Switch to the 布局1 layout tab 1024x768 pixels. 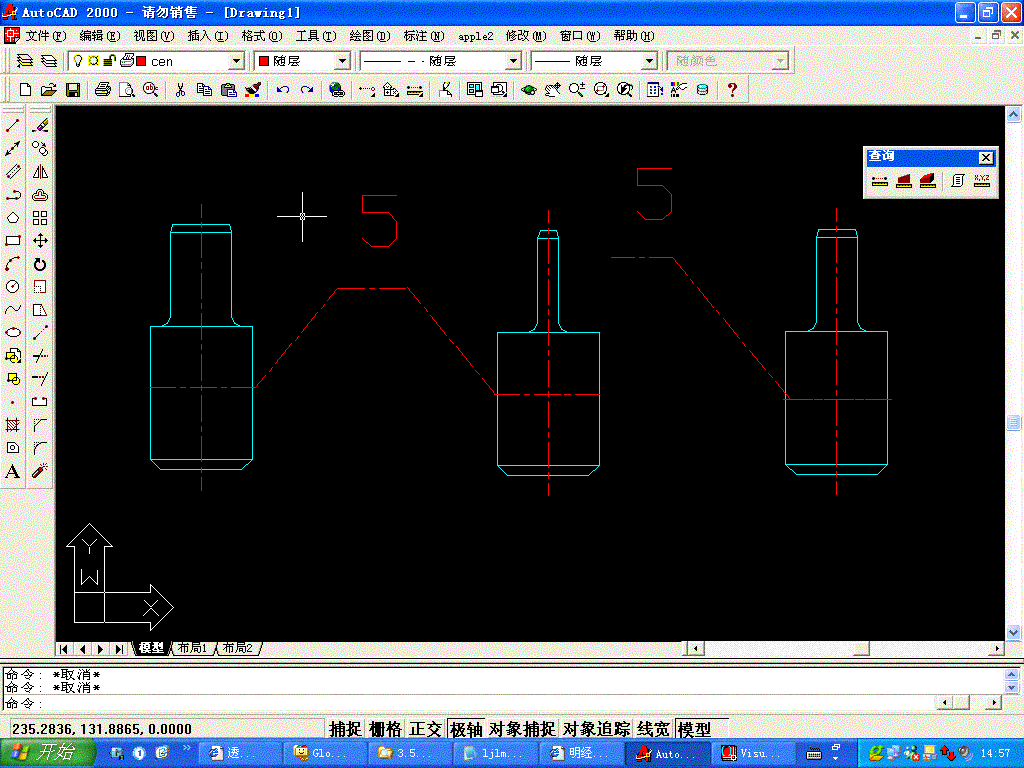(x=192, y=648)
